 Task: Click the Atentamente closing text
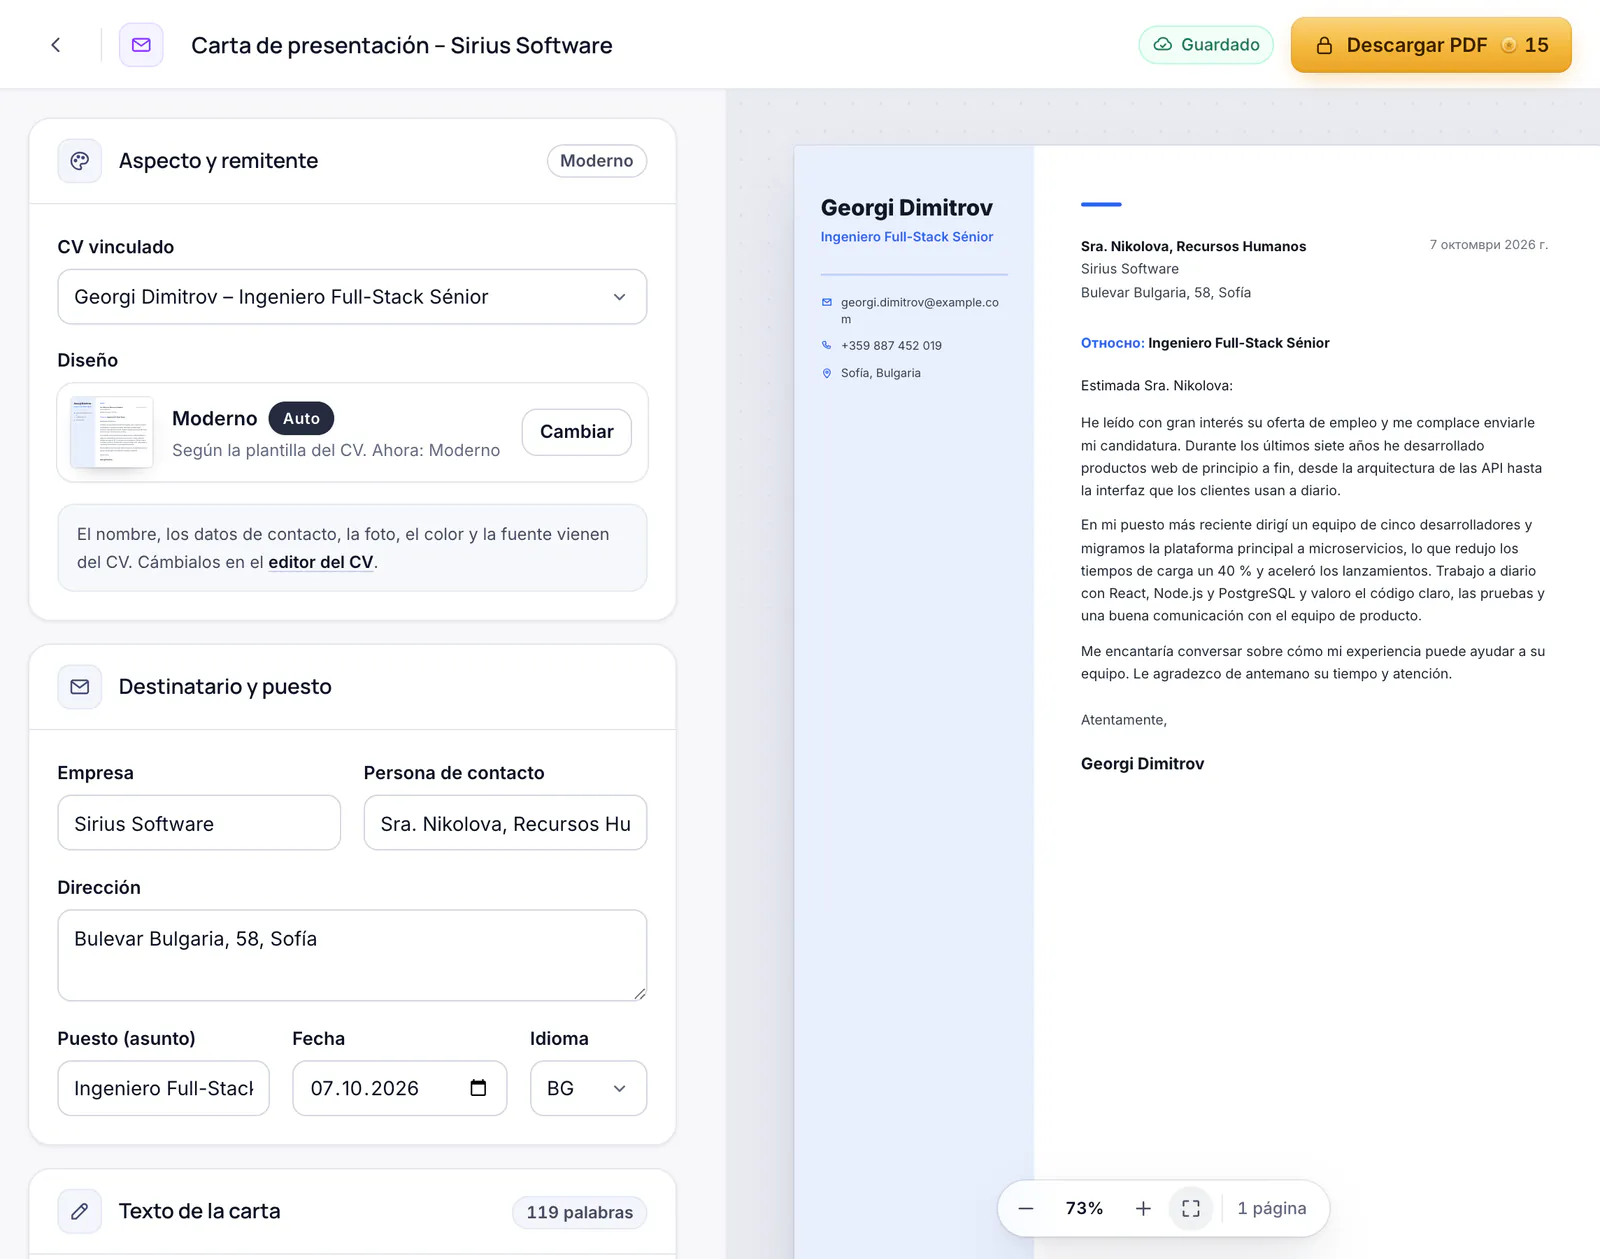(x=1124, y=720)
